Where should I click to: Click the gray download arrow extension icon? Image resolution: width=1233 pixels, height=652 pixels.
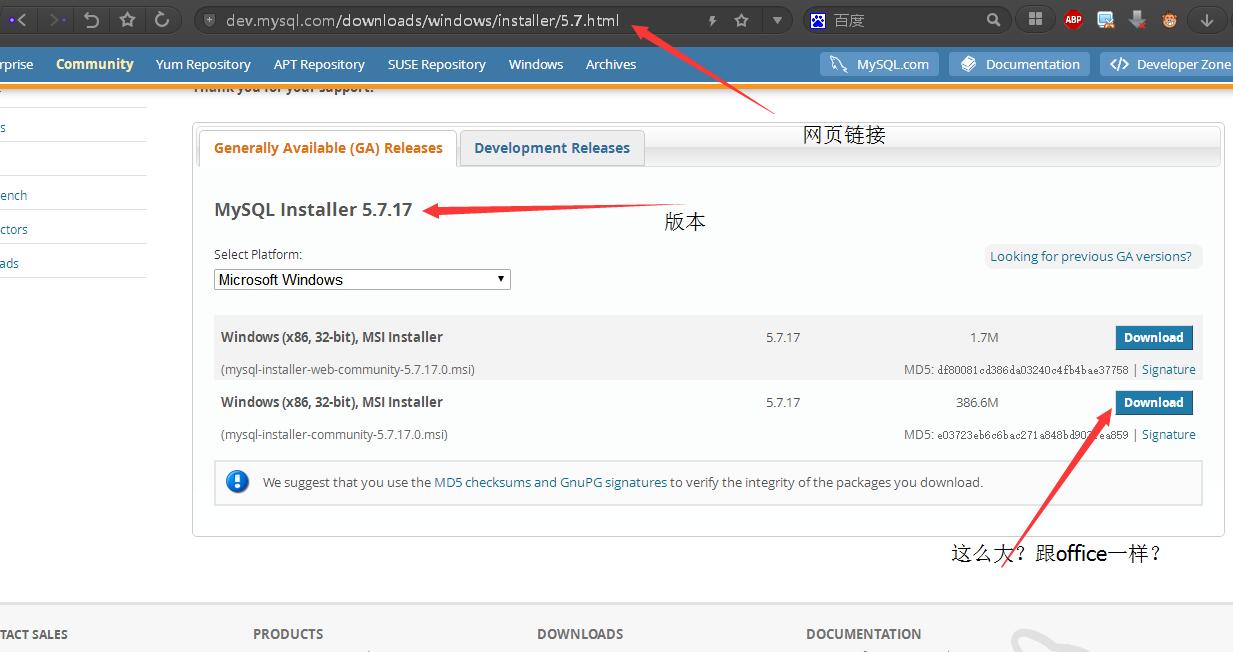click(1137, 20)
